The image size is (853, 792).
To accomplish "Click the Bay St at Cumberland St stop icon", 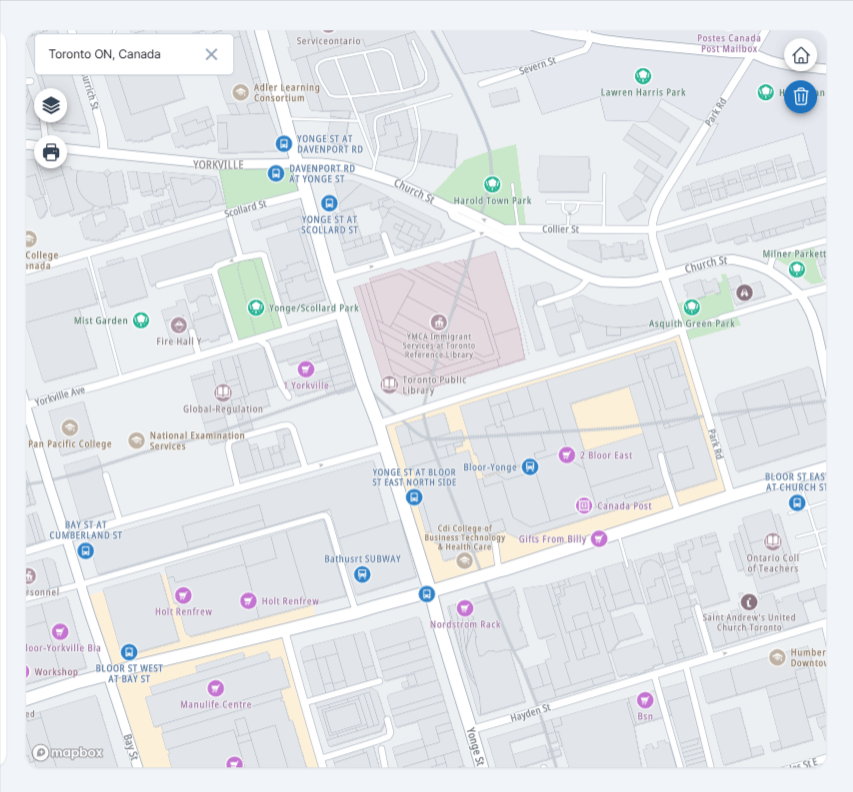I will point(85,551).
